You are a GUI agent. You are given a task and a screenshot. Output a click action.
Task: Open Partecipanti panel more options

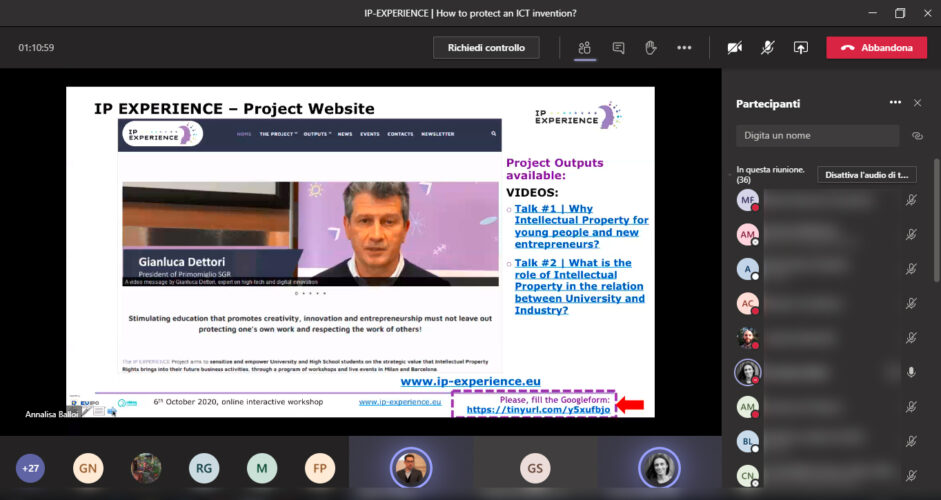click(895, 103)
